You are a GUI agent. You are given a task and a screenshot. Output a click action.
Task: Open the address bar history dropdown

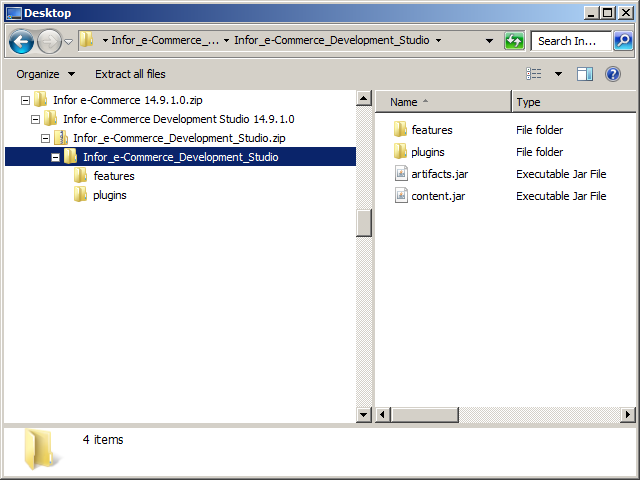coord(489,41)
